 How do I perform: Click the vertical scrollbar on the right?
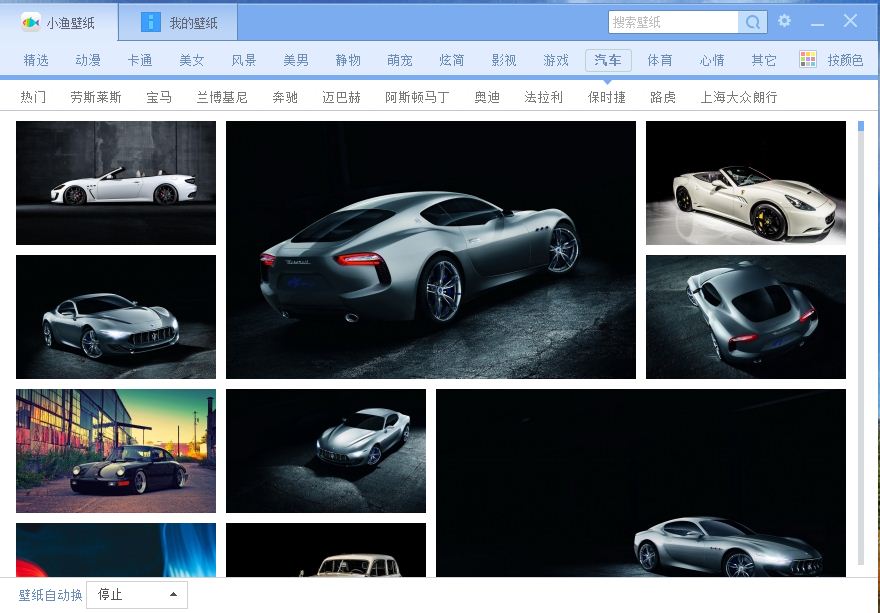click(861, 340)
